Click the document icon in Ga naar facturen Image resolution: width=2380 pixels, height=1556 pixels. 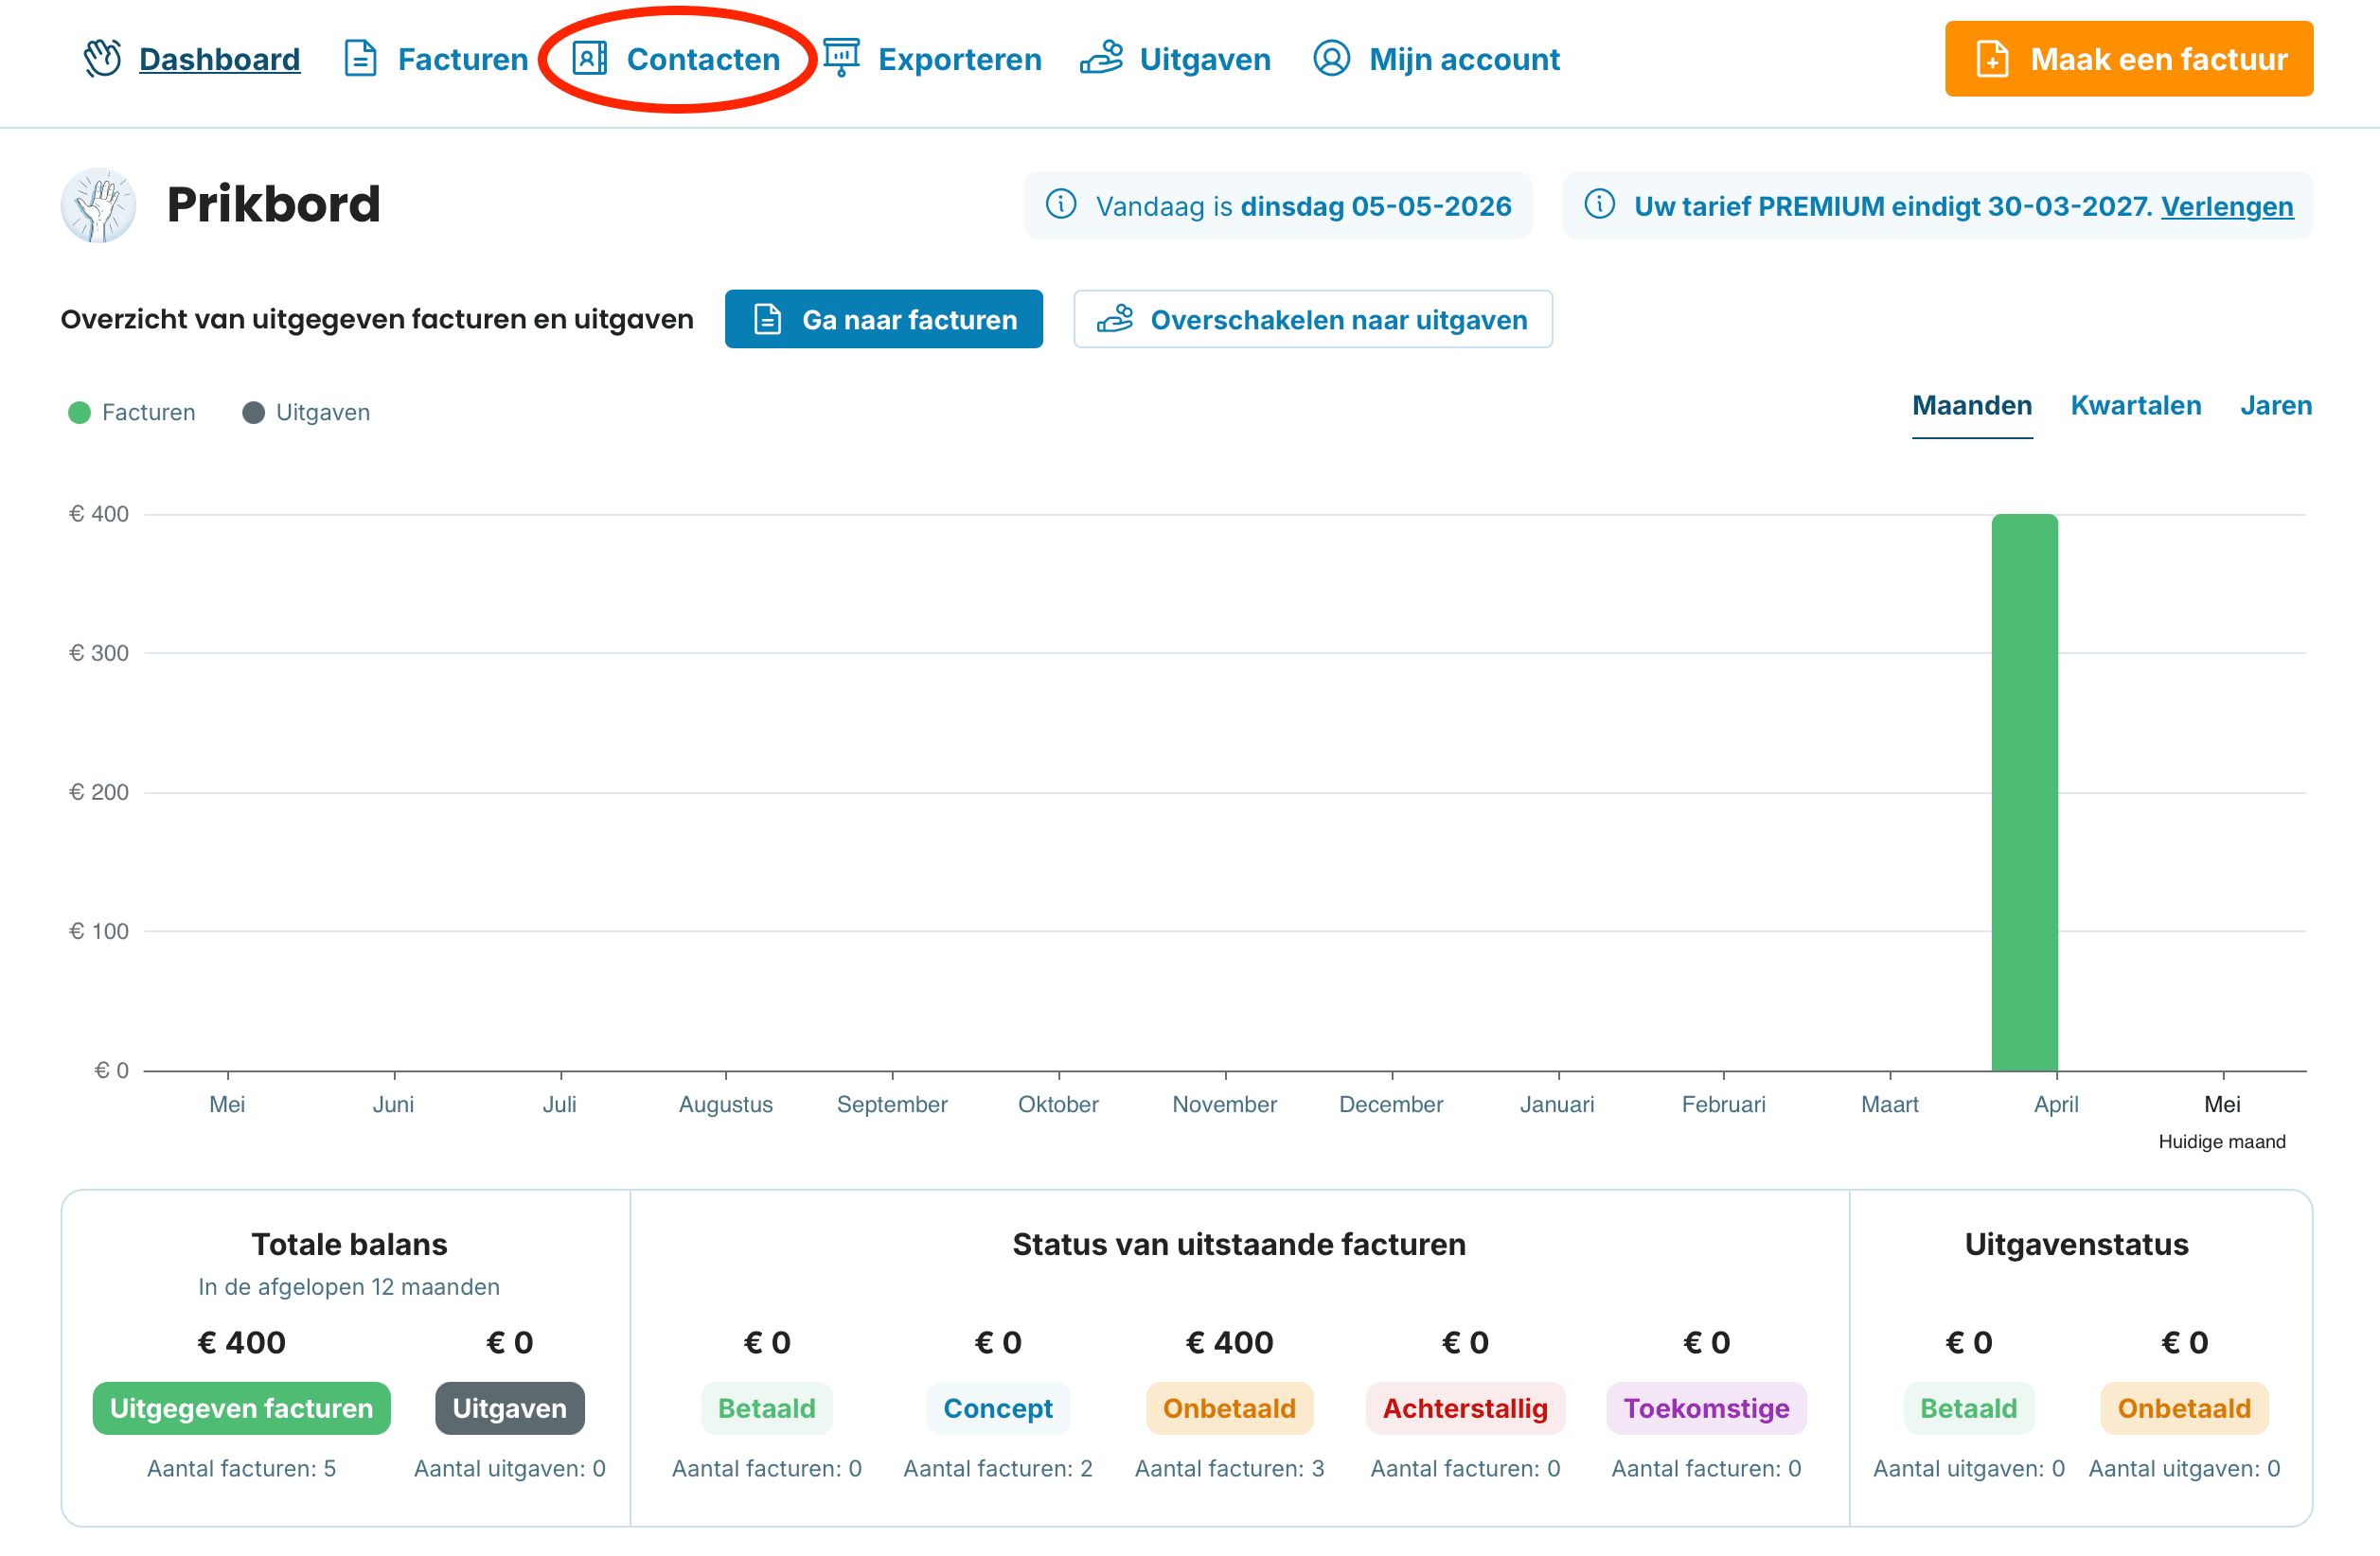pos(767,320)
